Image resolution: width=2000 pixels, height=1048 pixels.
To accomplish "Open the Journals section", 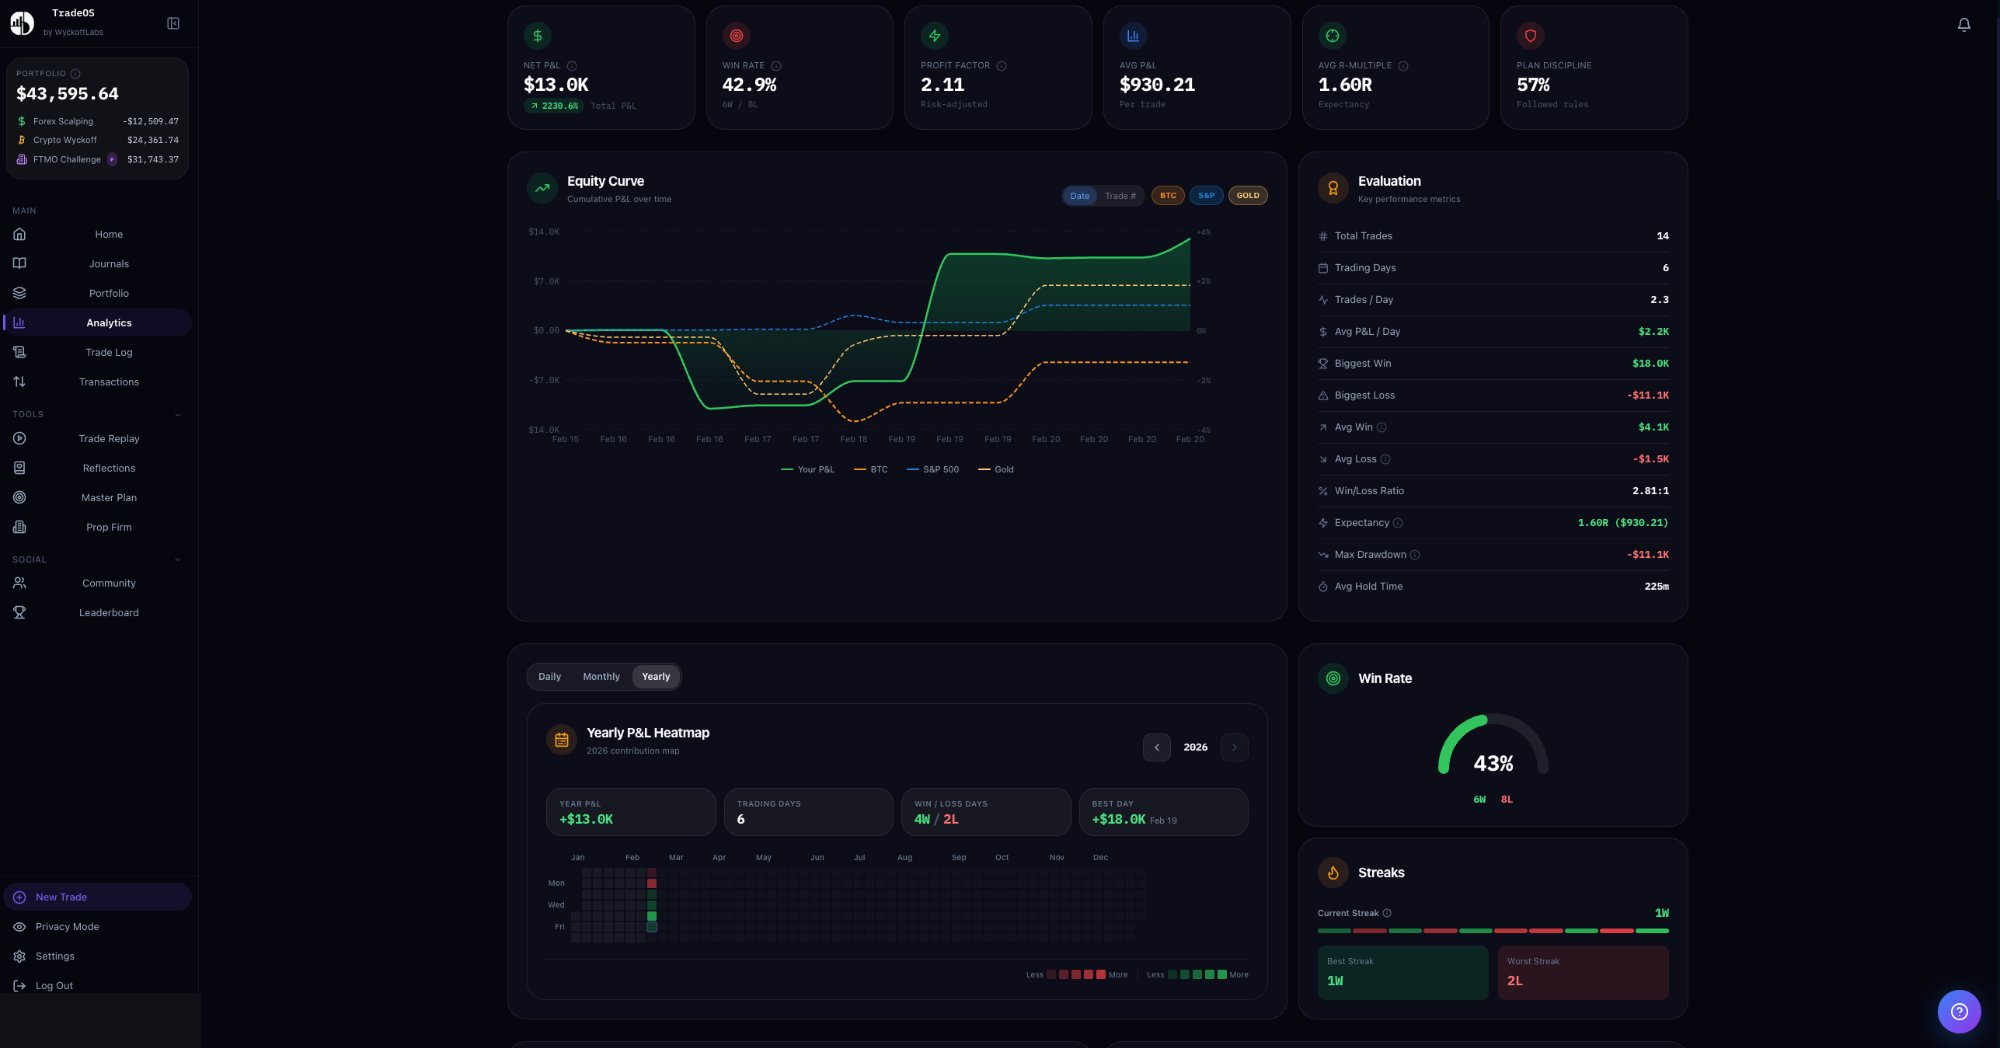I will point(108,263).
